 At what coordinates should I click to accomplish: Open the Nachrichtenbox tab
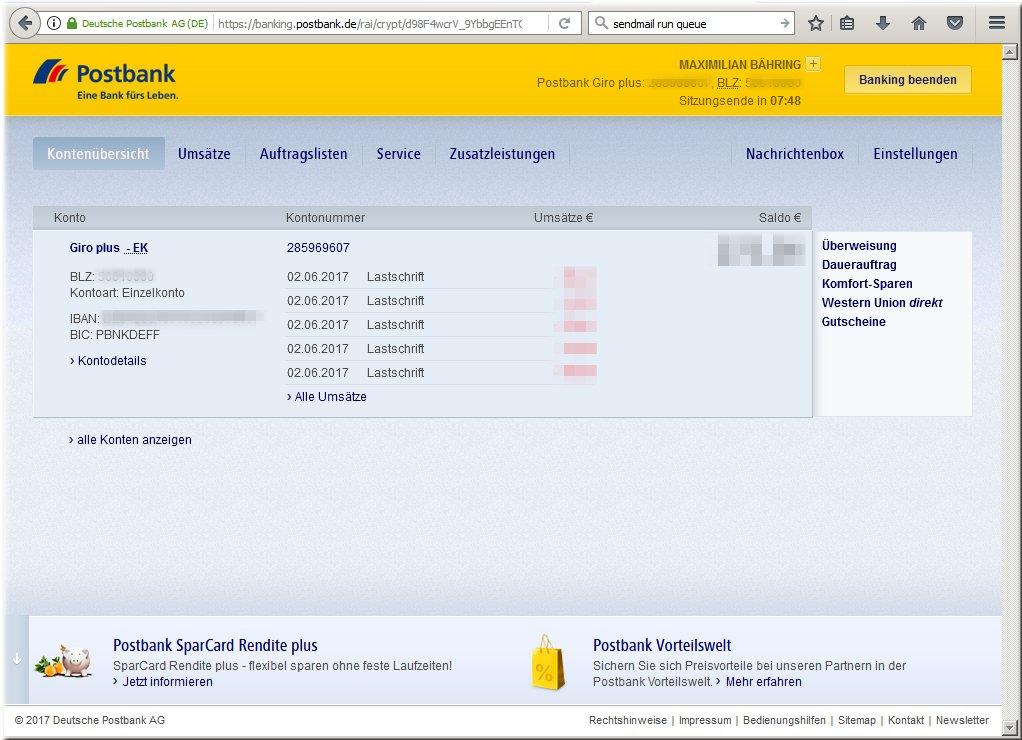tap(795, 154)
